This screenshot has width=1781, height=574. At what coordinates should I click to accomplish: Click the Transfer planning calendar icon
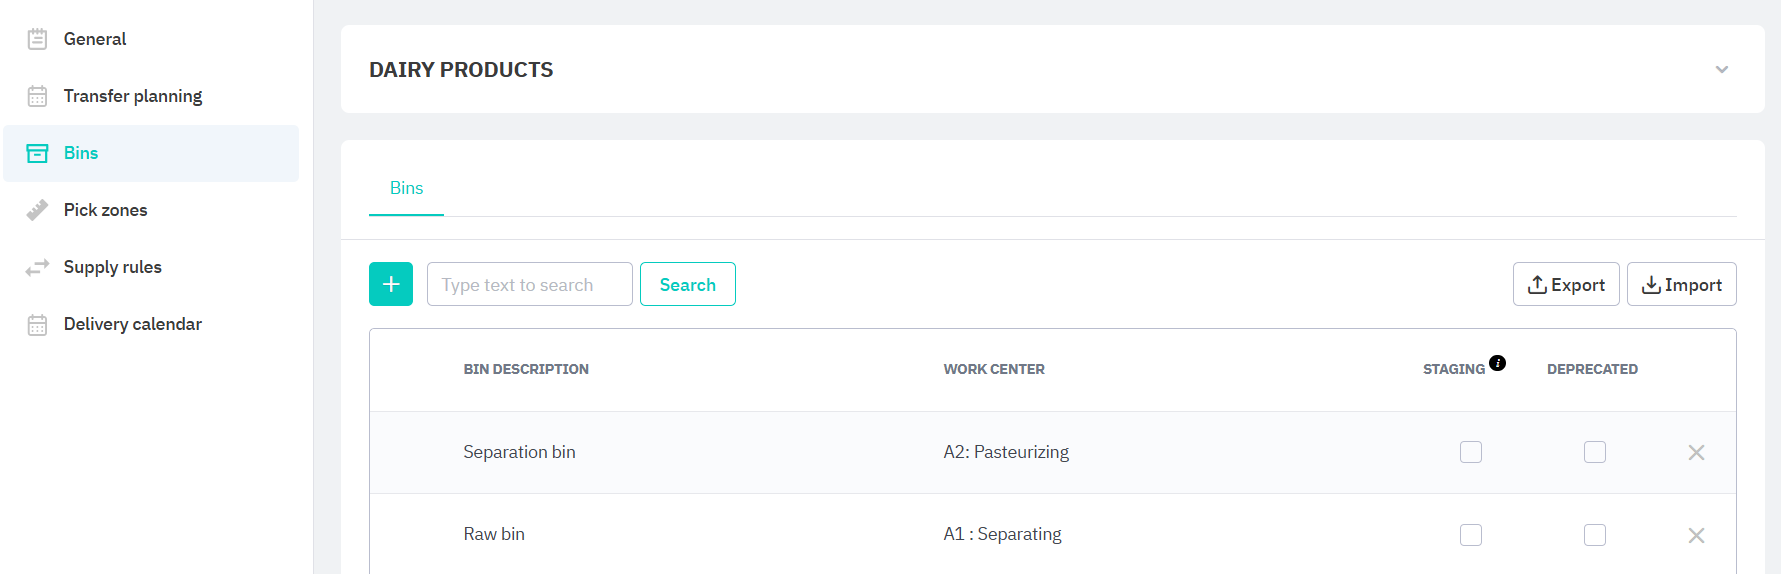coord(37,96)
